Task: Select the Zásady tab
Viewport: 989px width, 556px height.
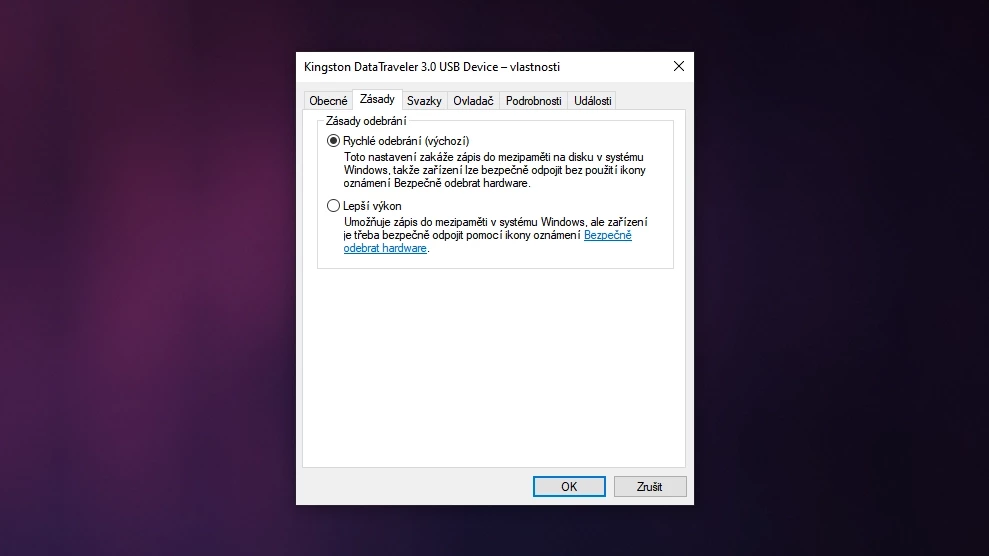Action: [x=377, y=99]
